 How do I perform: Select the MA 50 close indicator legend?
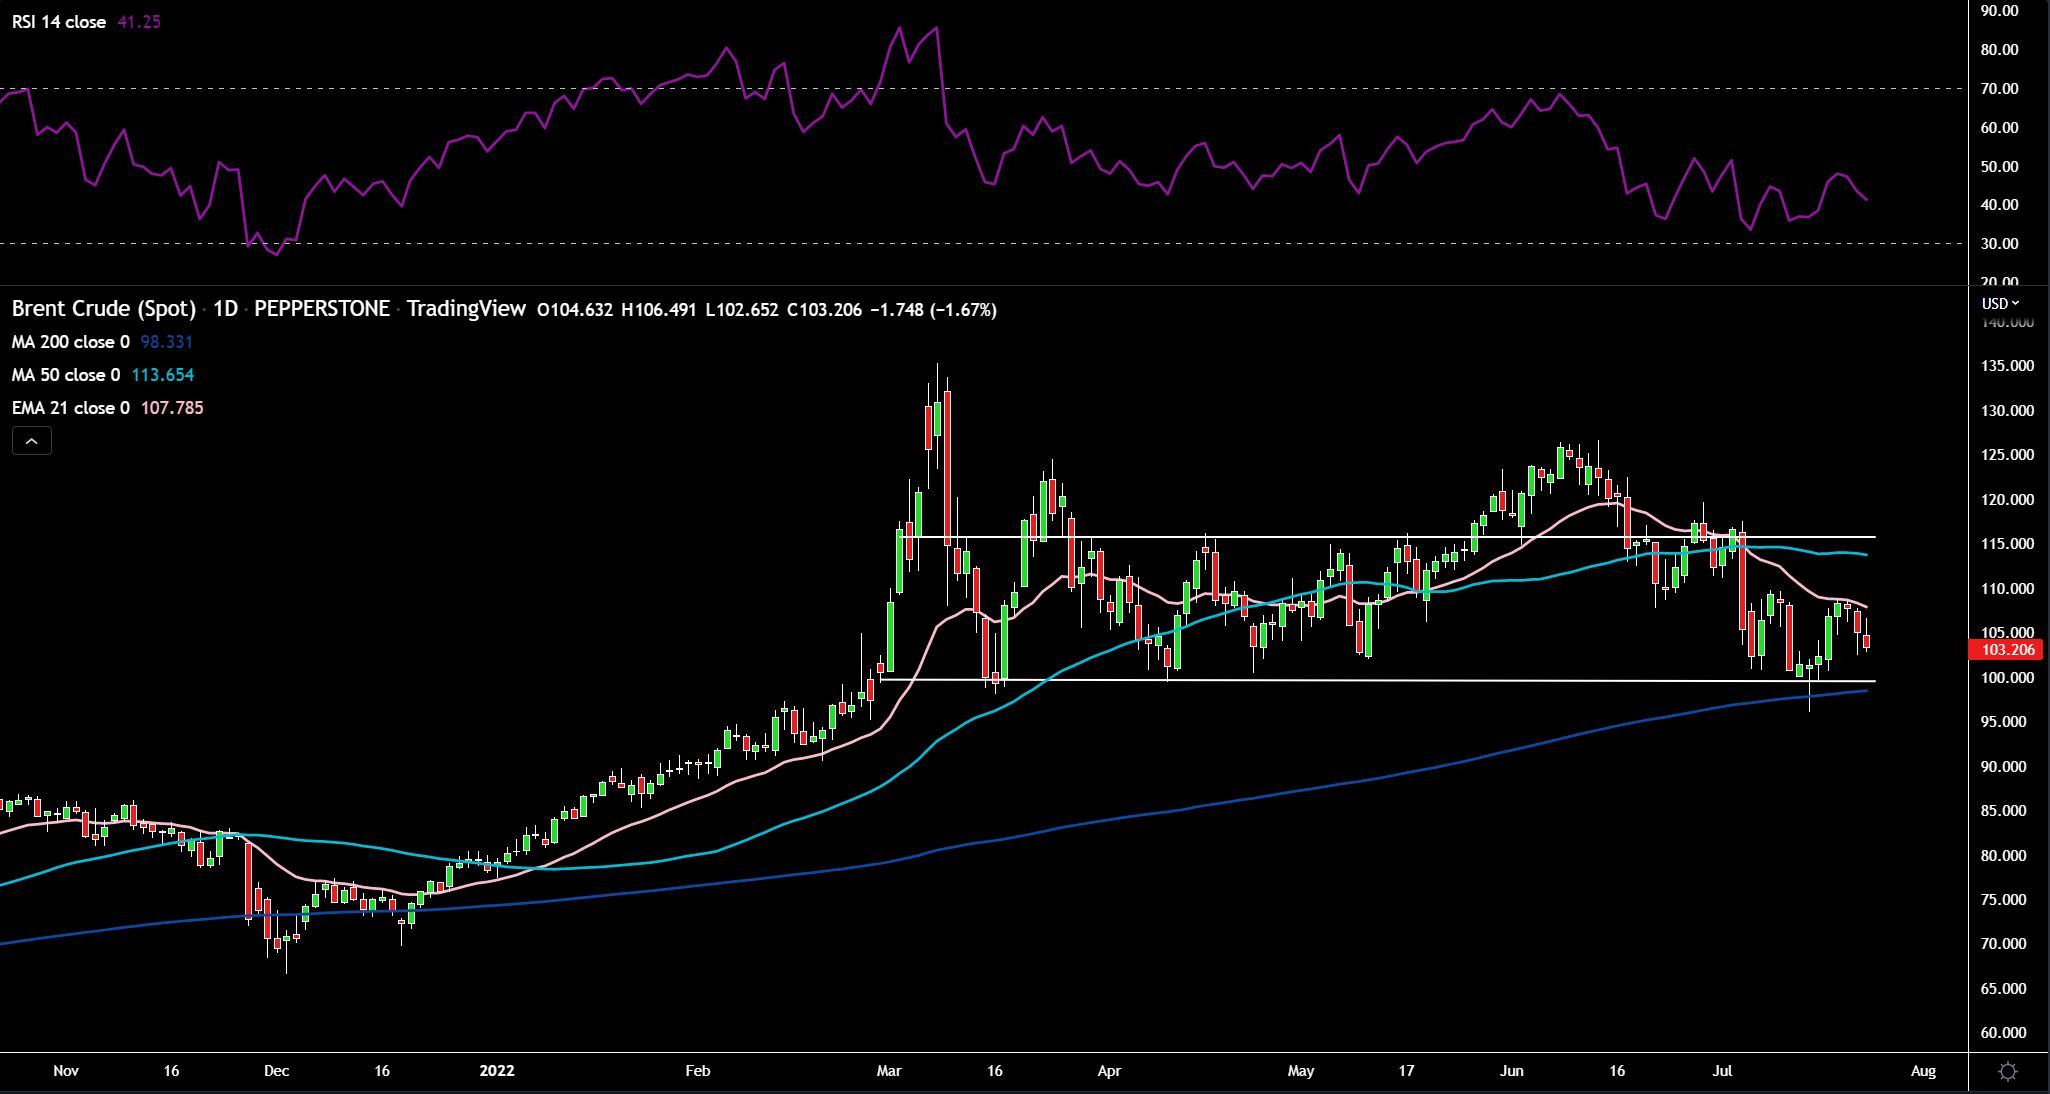pyautogui.click(x=66, y=375)
